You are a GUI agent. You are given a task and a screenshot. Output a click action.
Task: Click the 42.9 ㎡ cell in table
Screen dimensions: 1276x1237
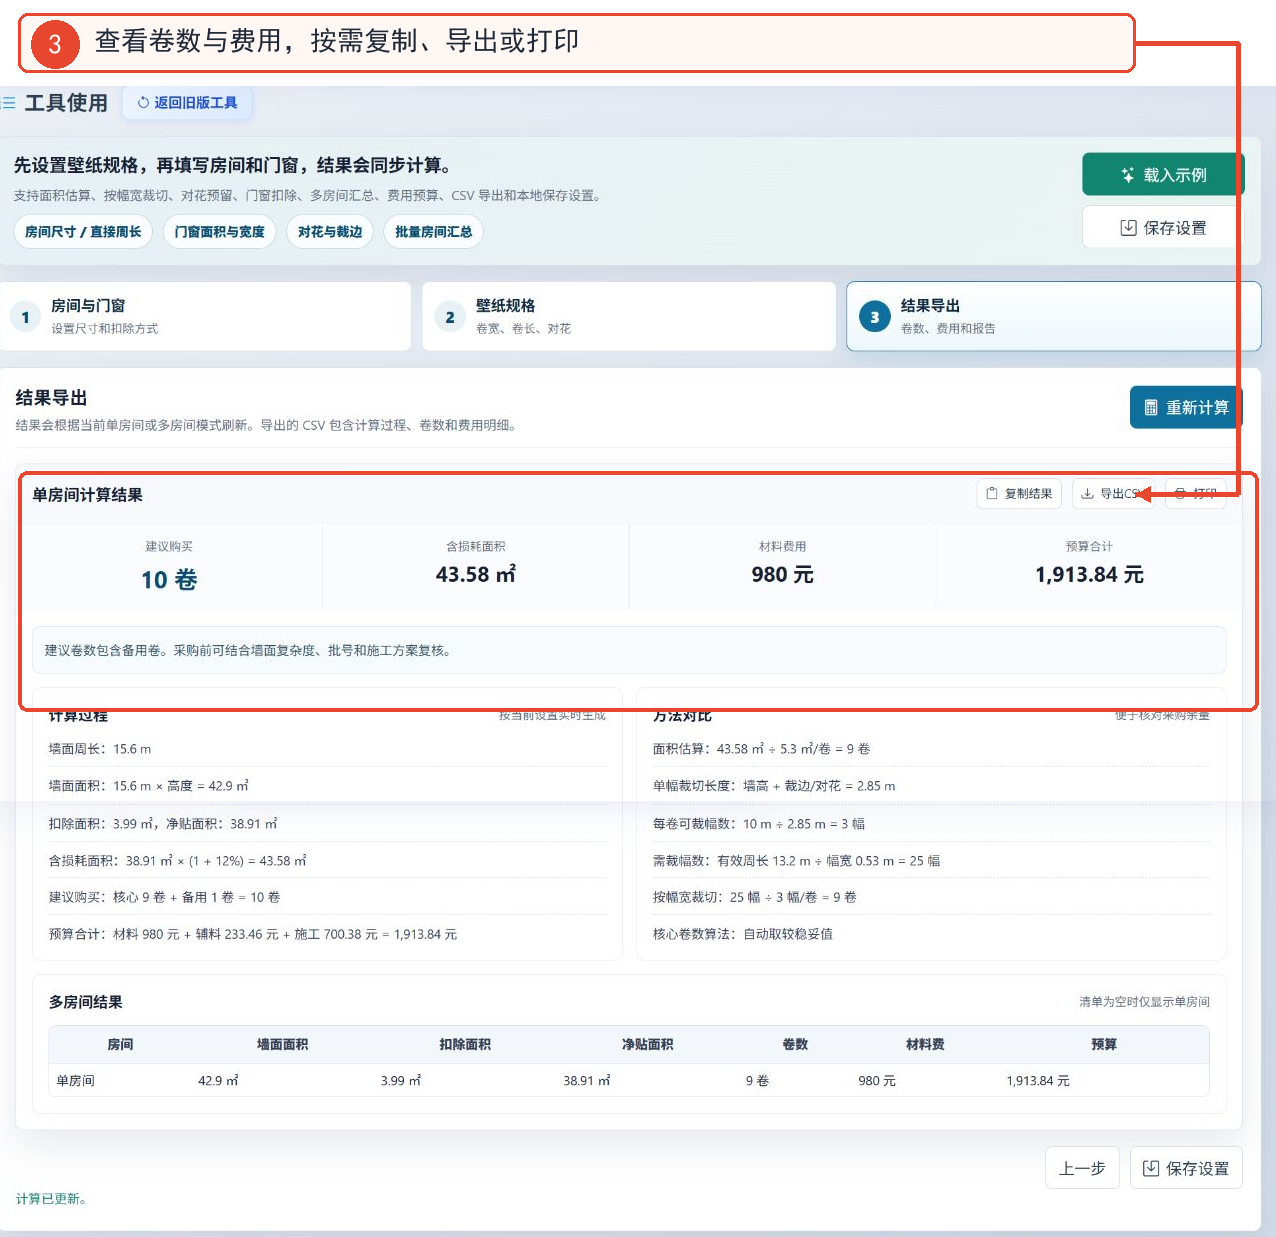(x=218, y=1081)
